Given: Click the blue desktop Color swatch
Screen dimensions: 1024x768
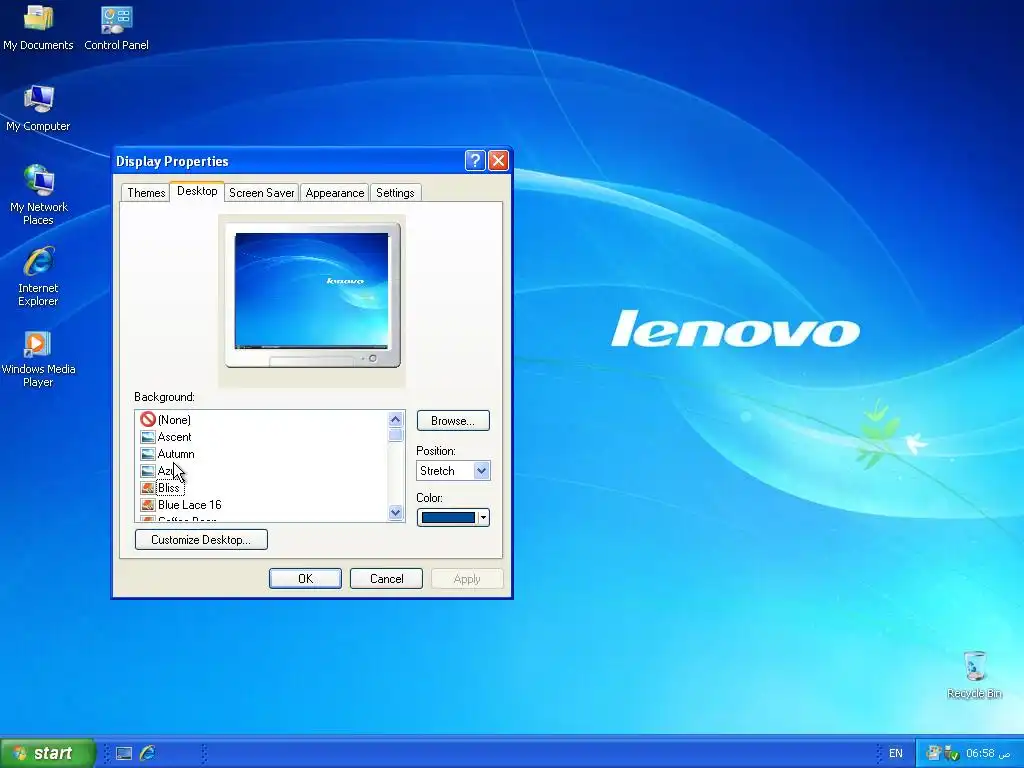Looking at the screenshot, I should point(448,517).
